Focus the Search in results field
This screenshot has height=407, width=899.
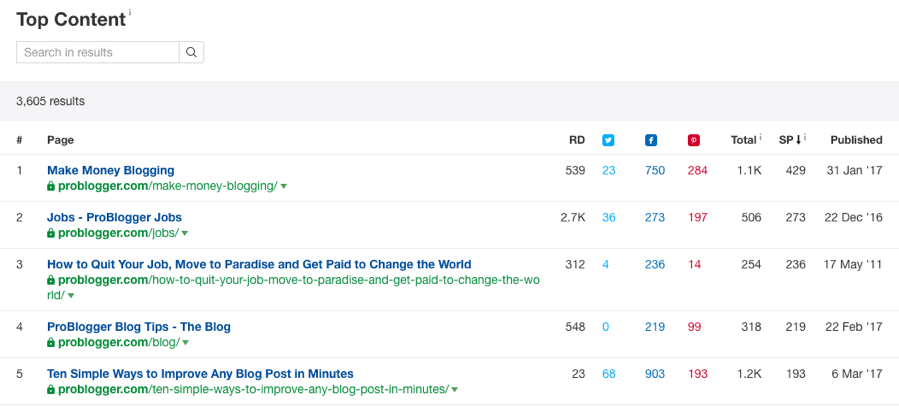98,52
